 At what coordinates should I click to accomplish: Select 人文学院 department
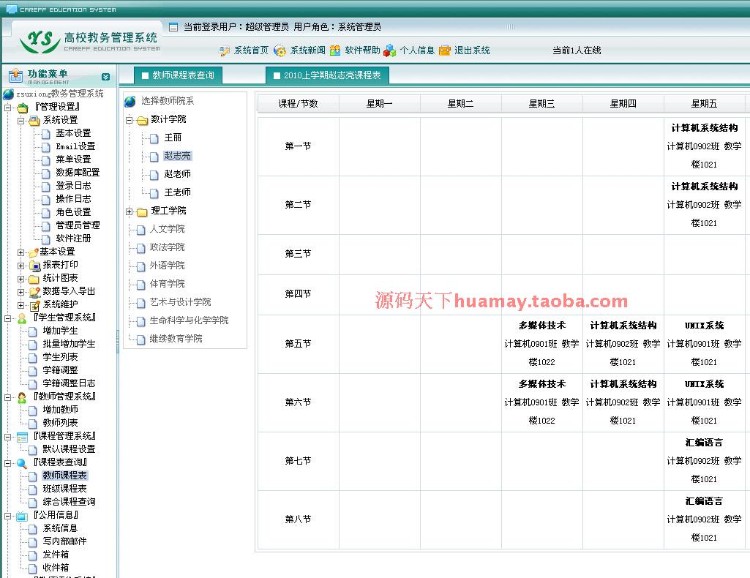click(x=167, y=229)
